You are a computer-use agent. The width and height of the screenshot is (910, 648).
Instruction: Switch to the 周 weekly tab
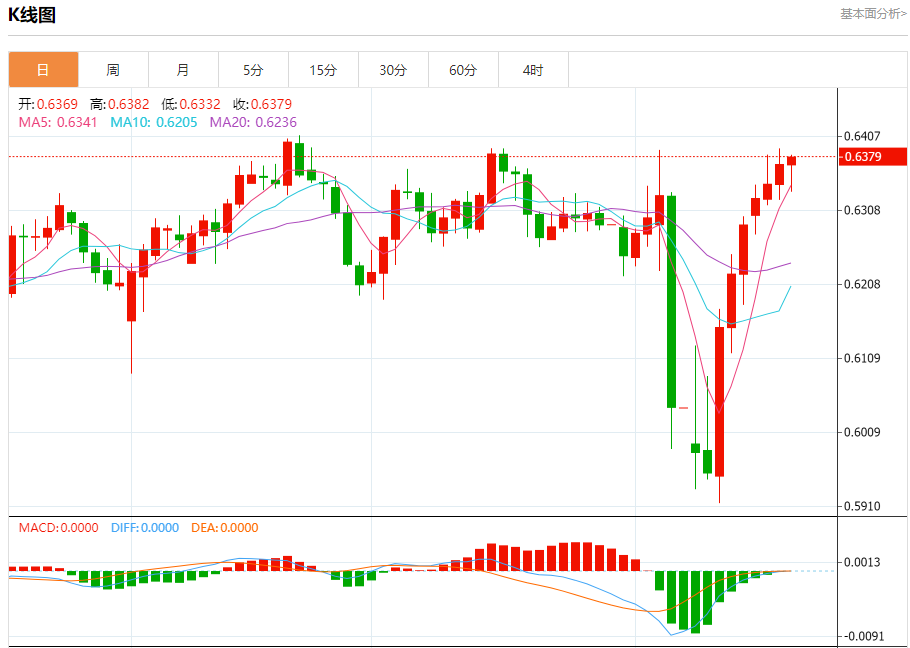[x=113, y=70]
